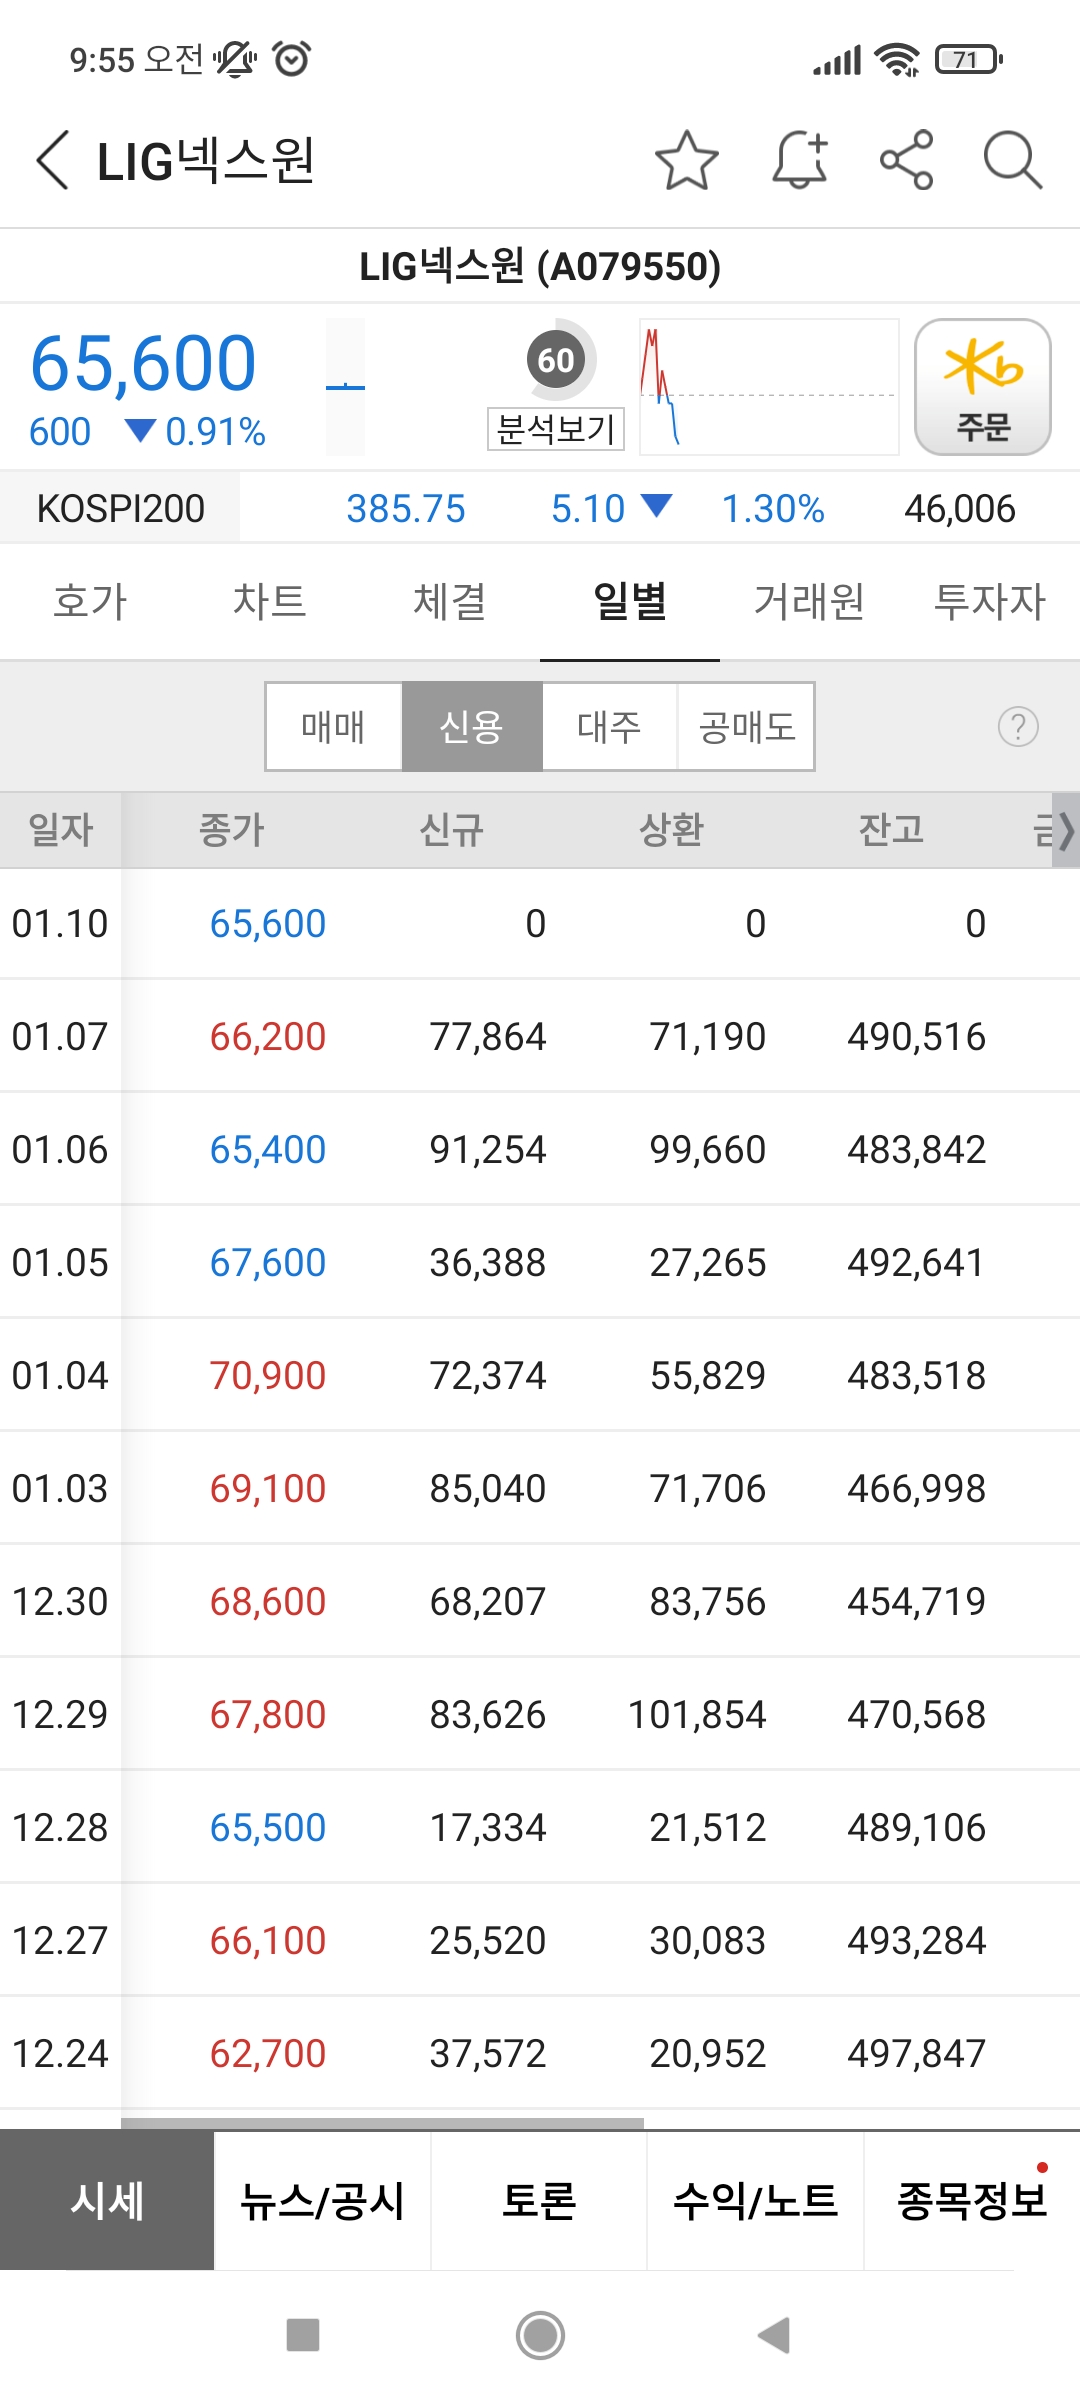
Task: Tap closing price 70,900
Action: 268,1375
